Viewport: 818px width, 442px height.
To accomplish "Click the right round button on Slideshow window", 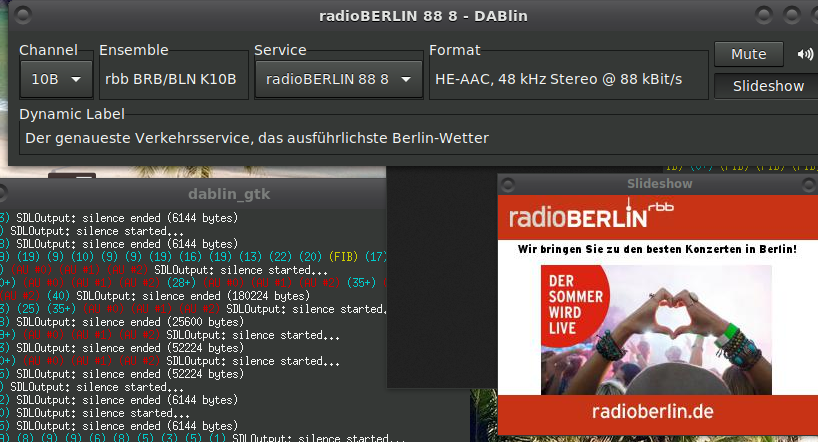I will click(808, 184).
